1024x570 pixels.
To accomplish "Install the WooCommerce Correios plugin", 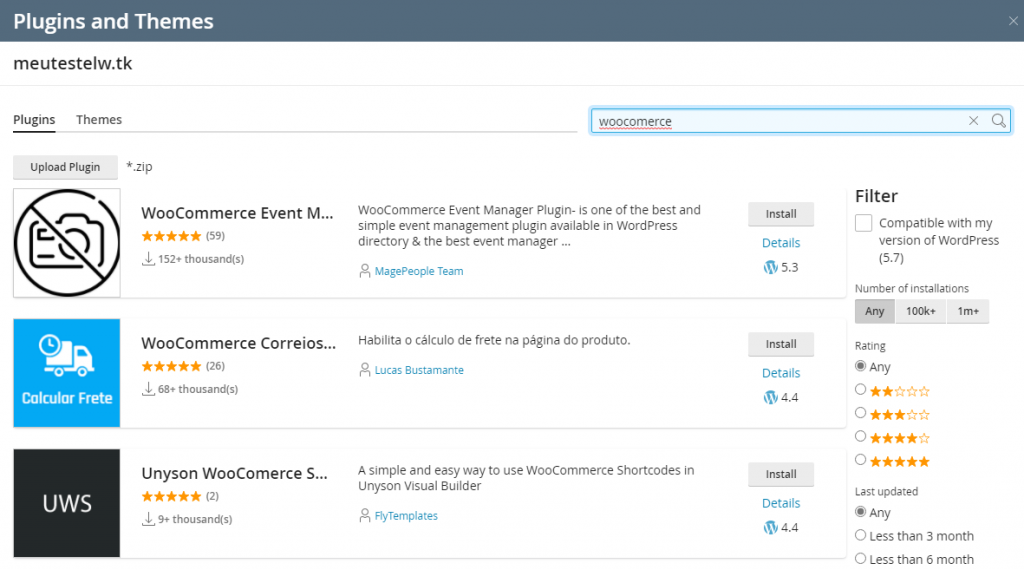I will click(781, 344).
